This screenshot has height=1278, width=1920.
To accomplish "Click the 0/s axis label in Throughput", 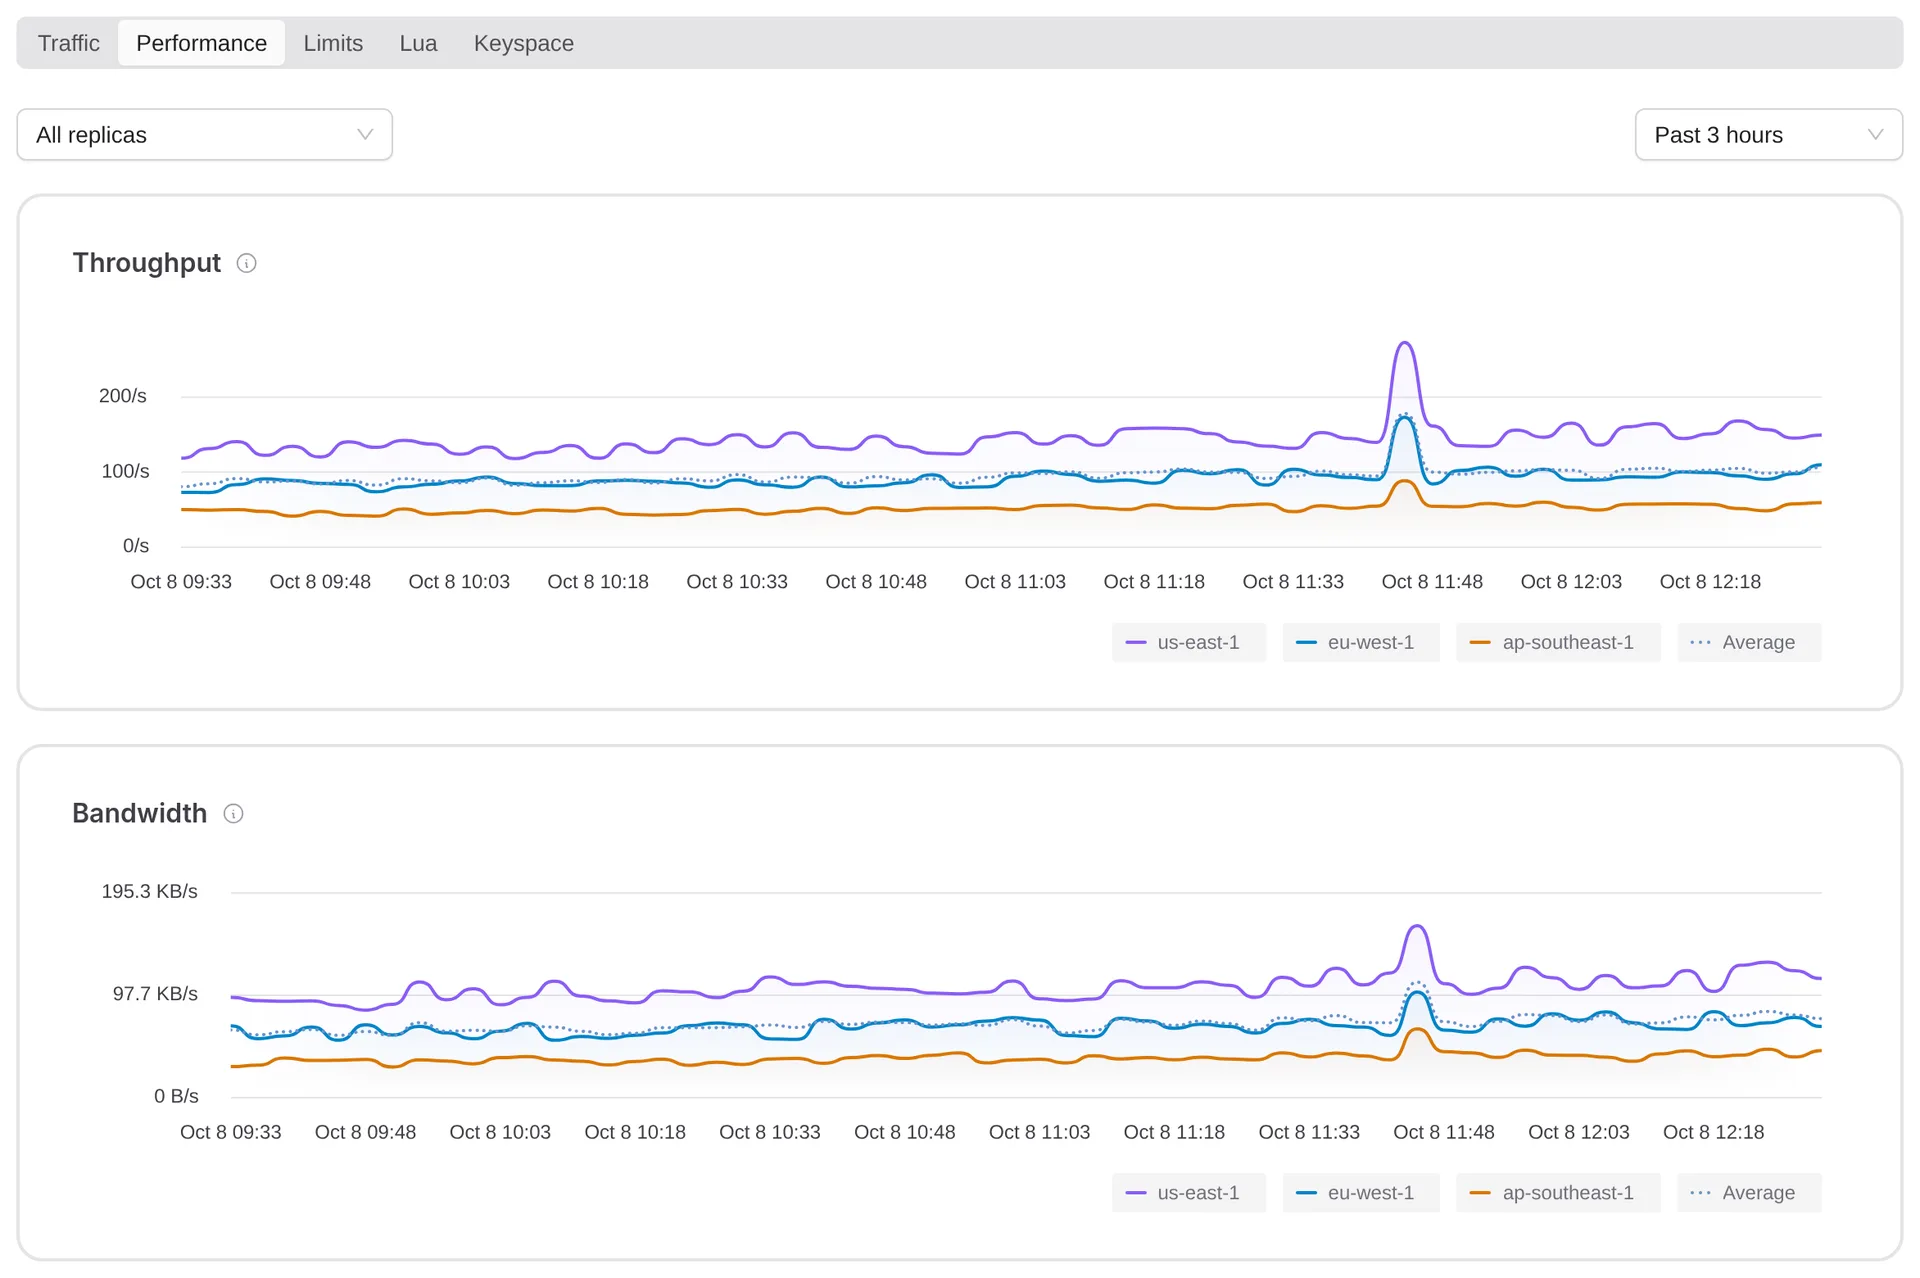I will [136, 546].
